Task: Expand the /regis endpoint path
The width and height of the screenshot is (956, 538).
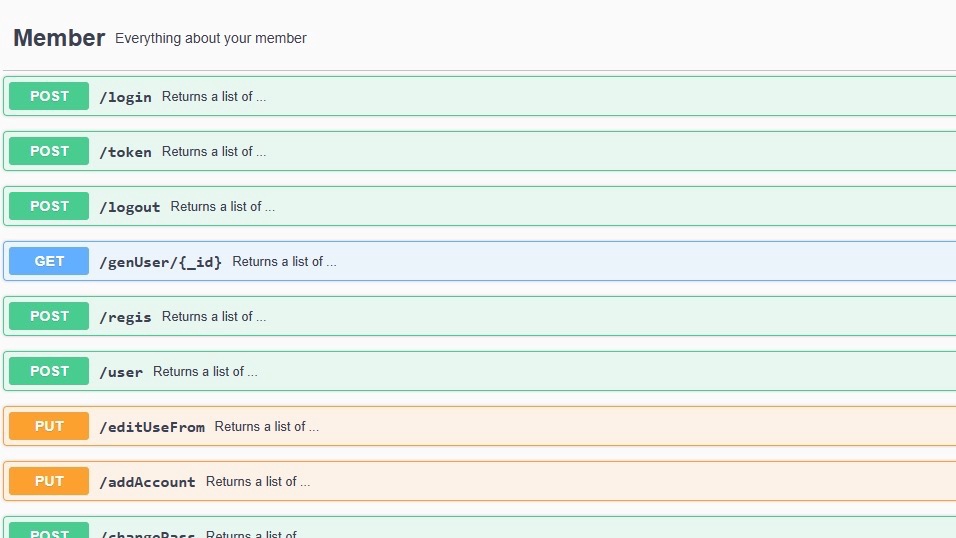Action: pyautogui.click(x=125, y=317)
